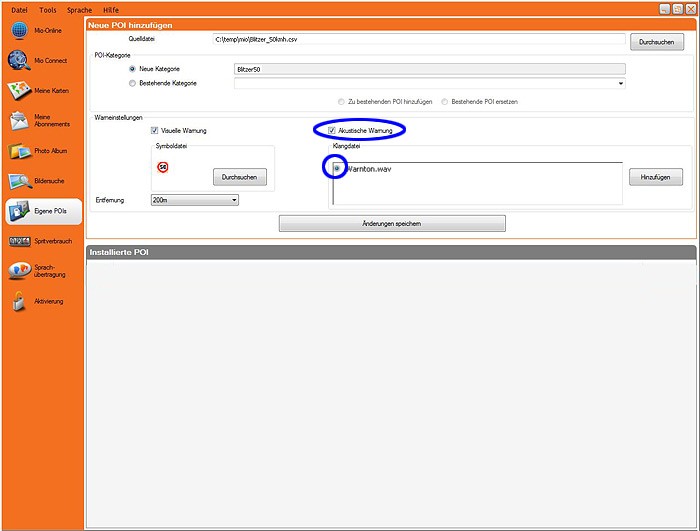This screenshot has width=700, height=531.
Task: Open the Aktivierung padlock icon
Action: pyautogui.click(x=19, y=301)
